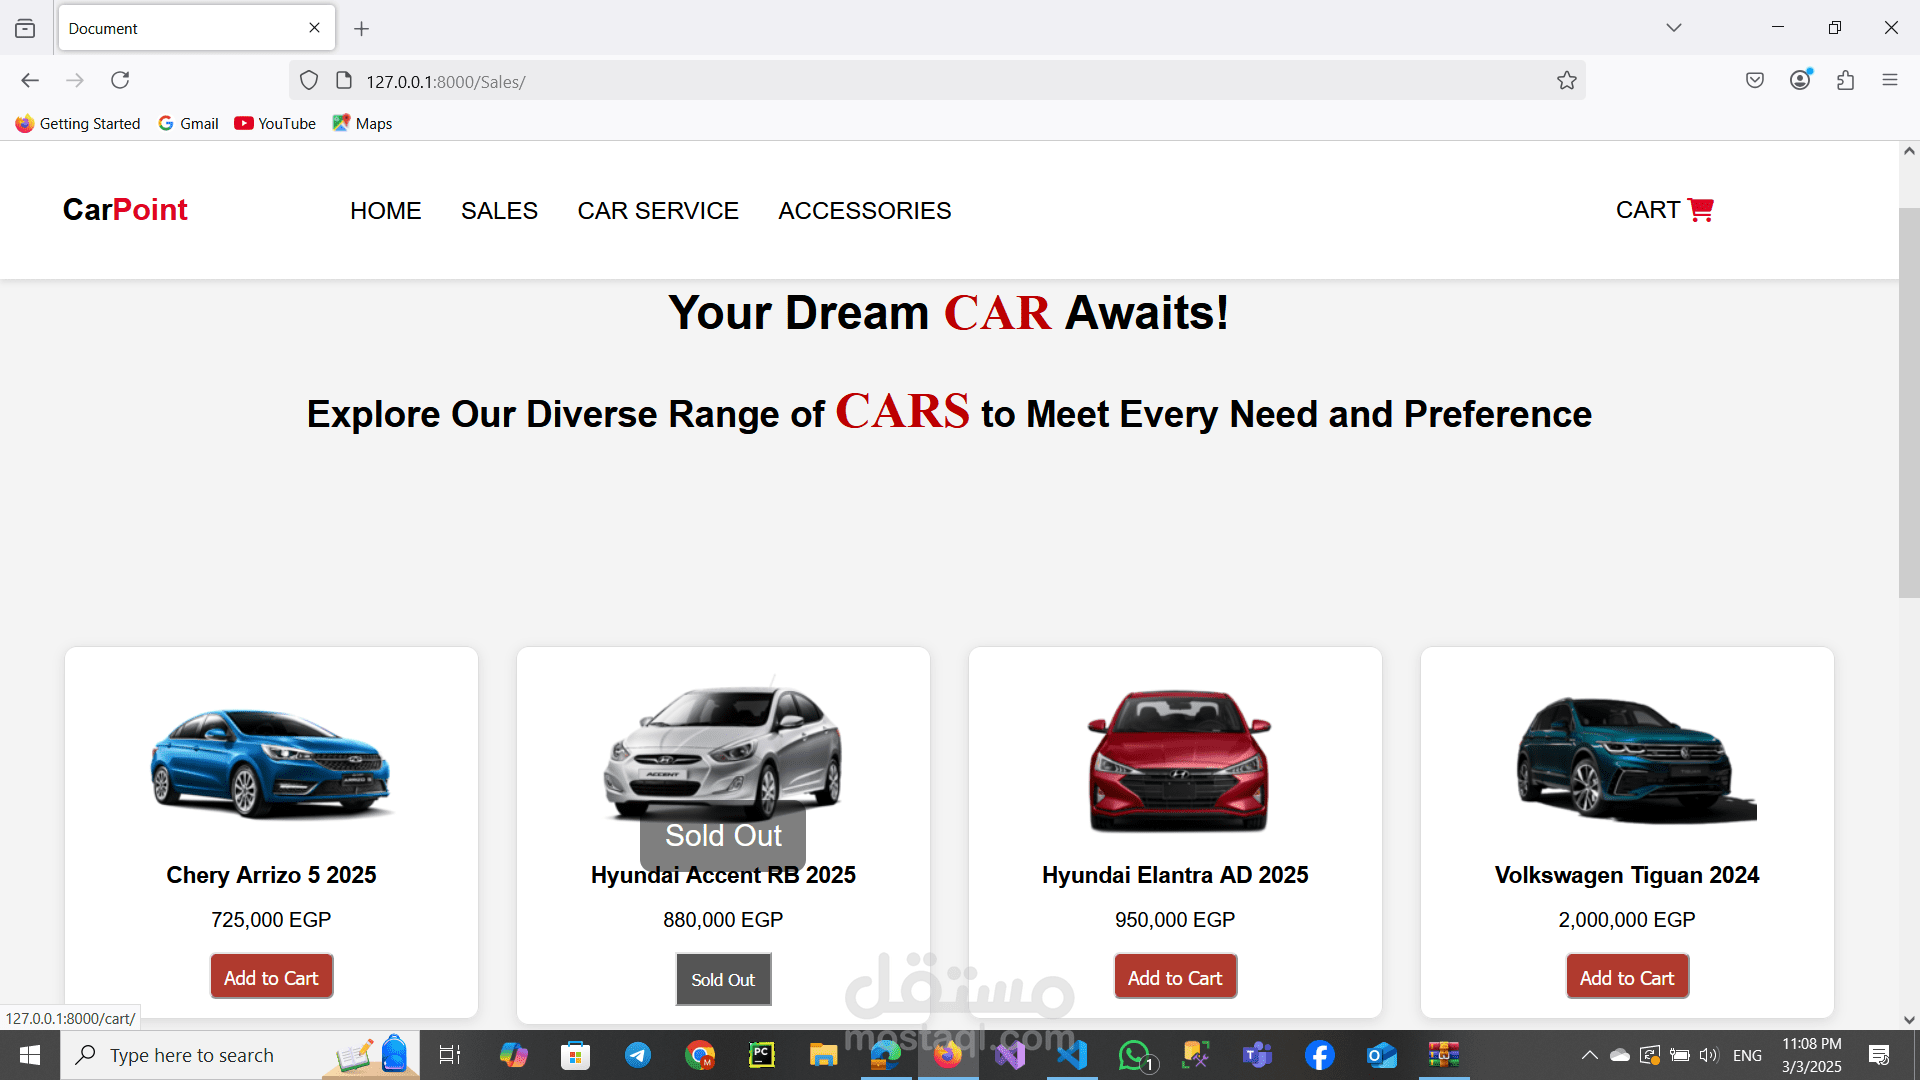Bookmark this page with star icon
Image resolution: width=1920 pixels, height=1080 pixels.
click(x=1566, y=81)
